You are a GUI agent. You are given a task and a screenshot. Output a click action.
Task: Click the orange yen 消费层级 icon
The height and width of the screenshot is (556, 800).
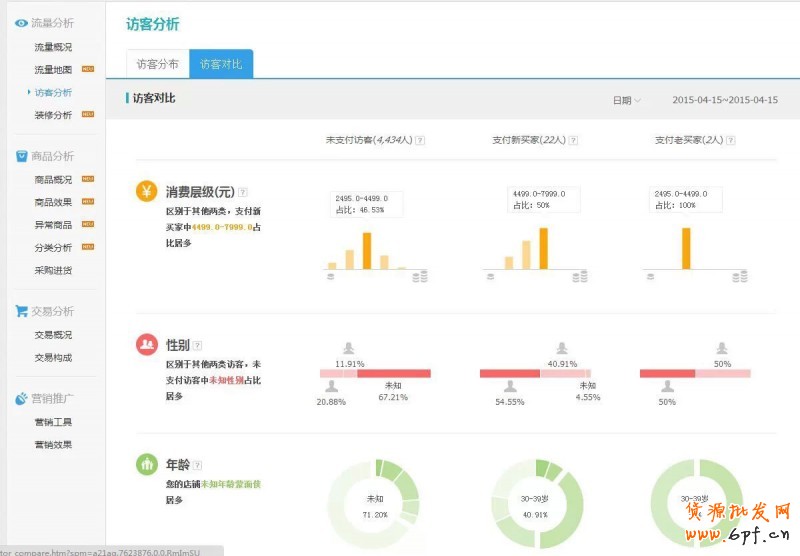(147, 191)
